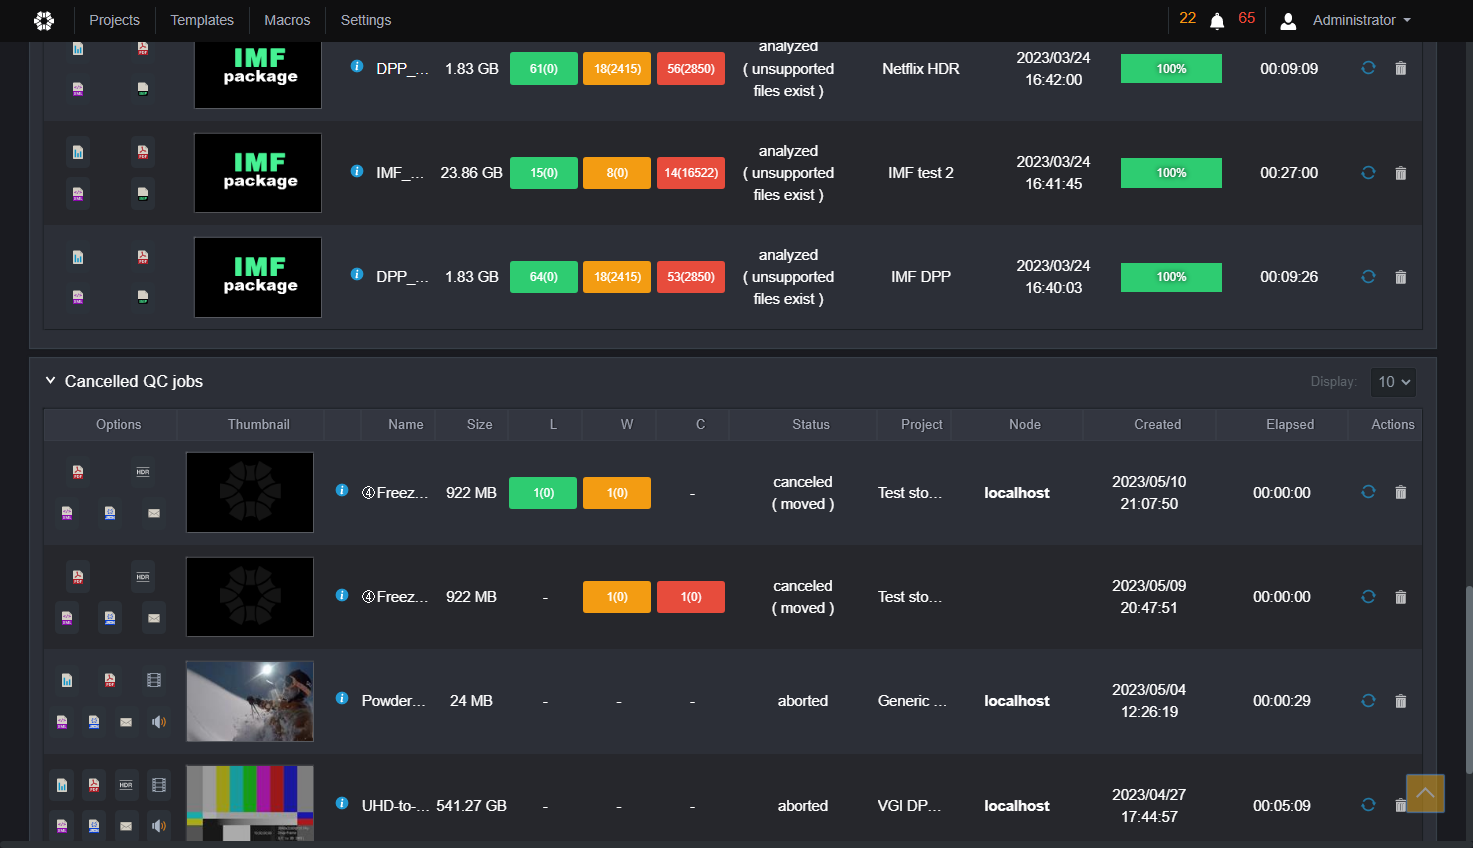Open the Macros menu
The height and width of the screenshot is (848, 1473).
click(287, 20)
